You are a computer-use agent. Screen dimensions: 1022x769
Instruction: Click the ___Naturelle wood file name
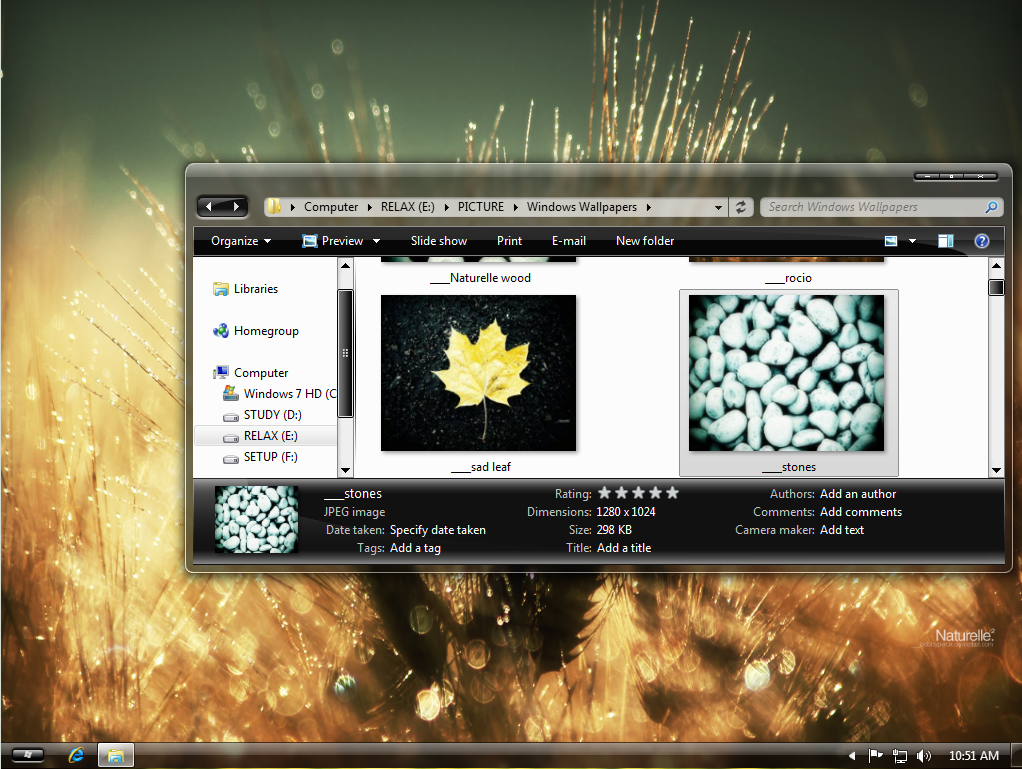480,278
